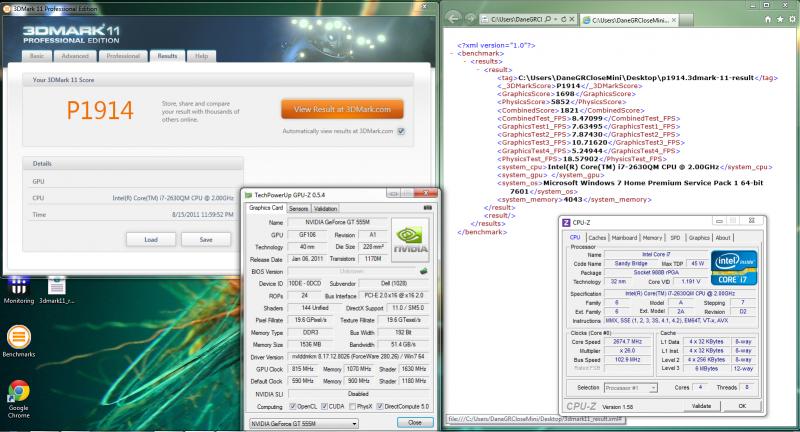This screenshot has width=800, height=432.
Task: Toggle the DirectCompute 5.0 checkbox
Action: pos(380,406)
